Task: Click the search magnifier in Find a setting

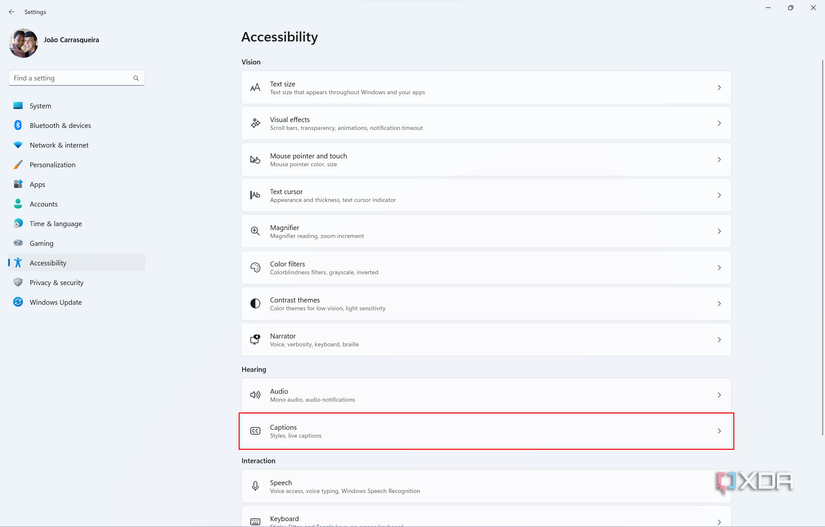Action: [x=136, y=78]
